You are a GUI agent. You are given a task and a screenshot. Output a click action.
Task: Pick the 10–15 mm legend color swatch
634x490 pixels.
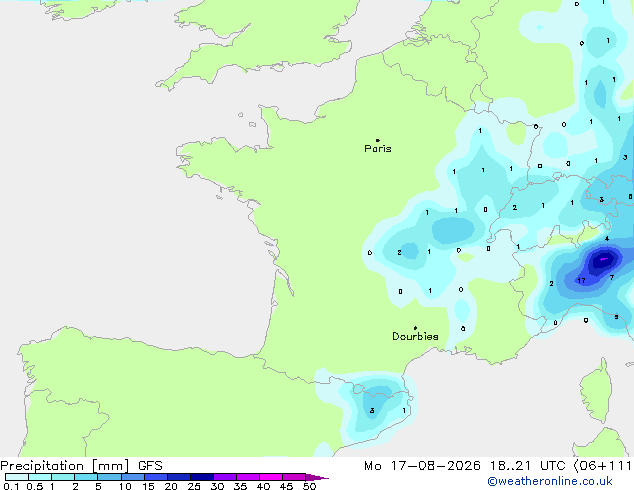[132, 477]
